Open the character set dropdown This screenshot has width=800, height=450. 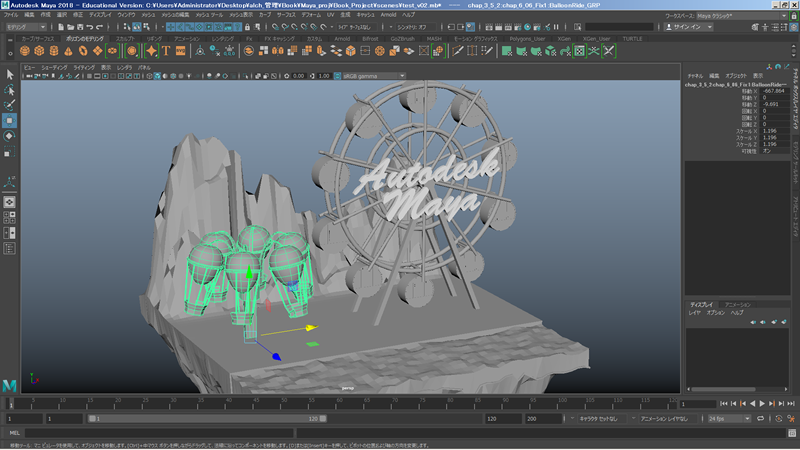pyautogui.click(x=602, y=419)
